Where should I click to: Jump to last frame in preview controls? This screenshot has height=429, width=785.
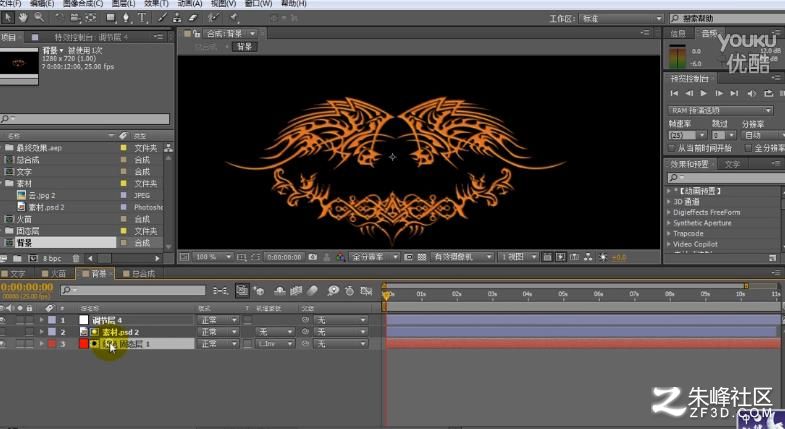[734, 94]
